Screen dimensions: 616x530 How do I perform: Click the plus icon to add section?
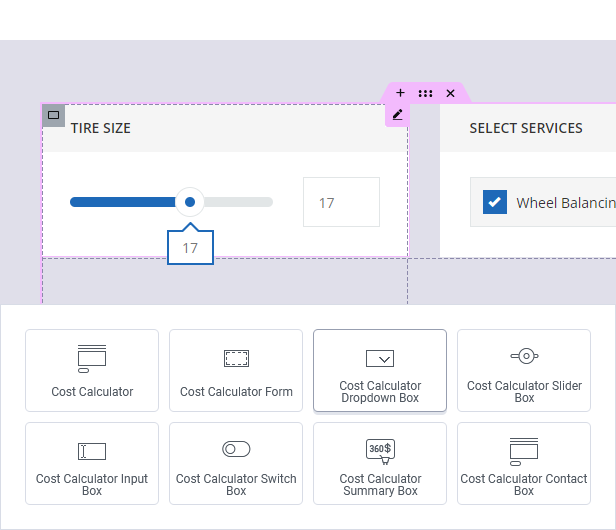tap(401, 93)
